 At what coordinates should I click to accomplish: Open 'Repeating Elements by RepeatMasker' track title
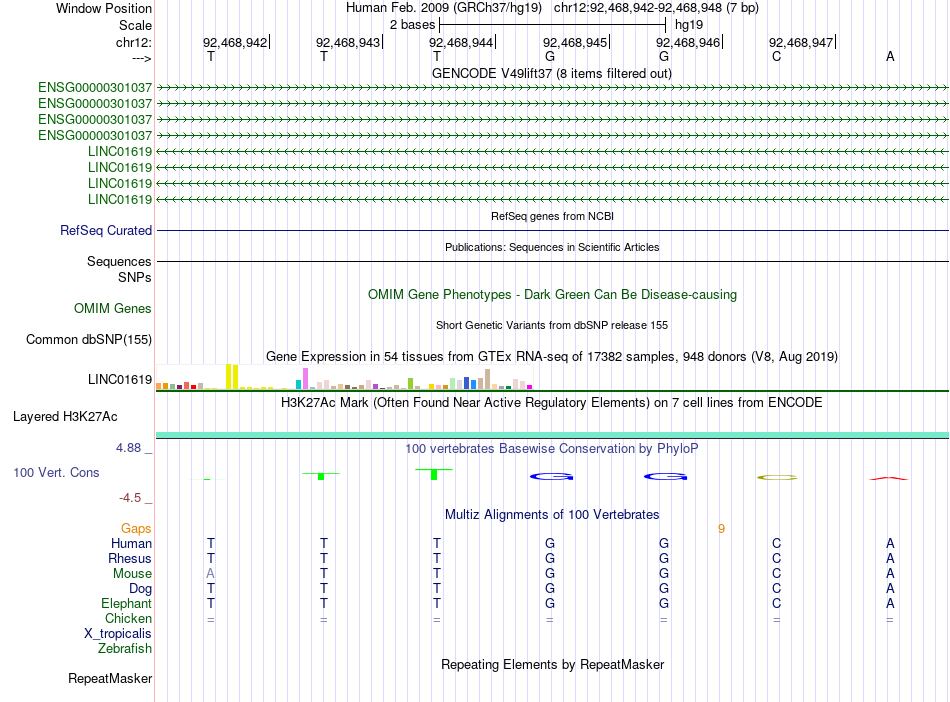[552, 664]
